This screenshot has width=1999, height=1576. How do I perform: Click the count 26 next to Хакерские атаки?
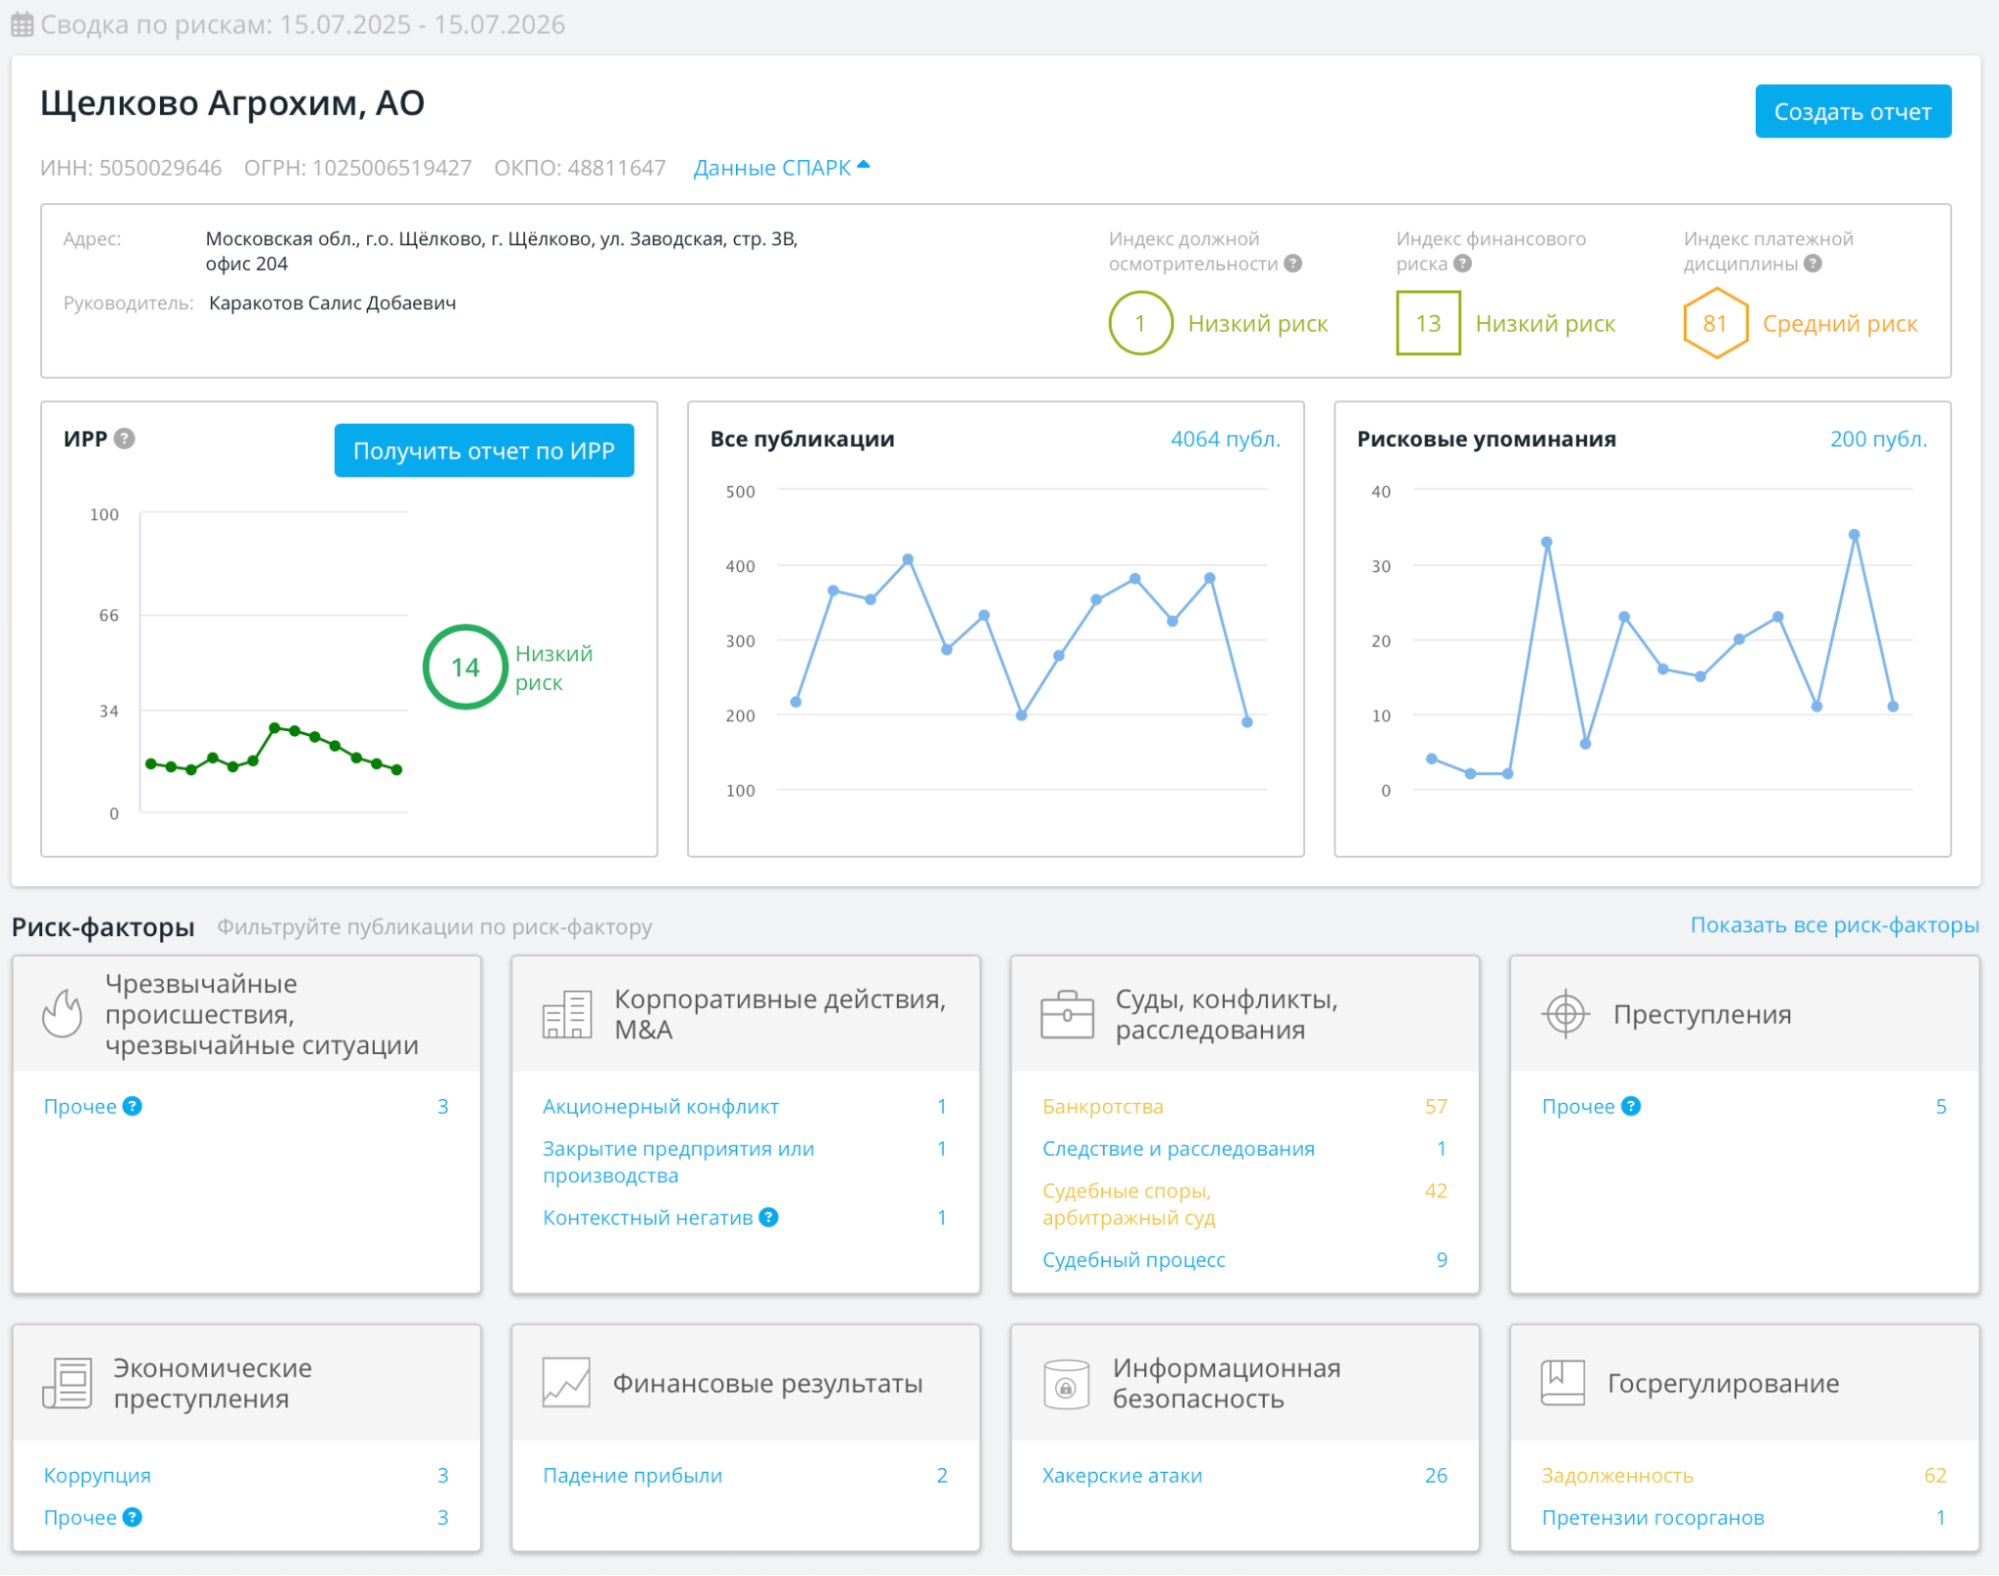coord(1436,1475)
